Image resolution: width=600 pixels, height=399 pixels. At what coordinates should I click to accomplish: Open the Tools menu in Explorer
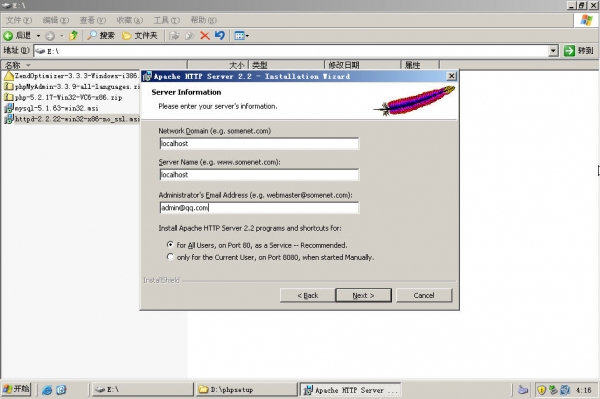166,20
